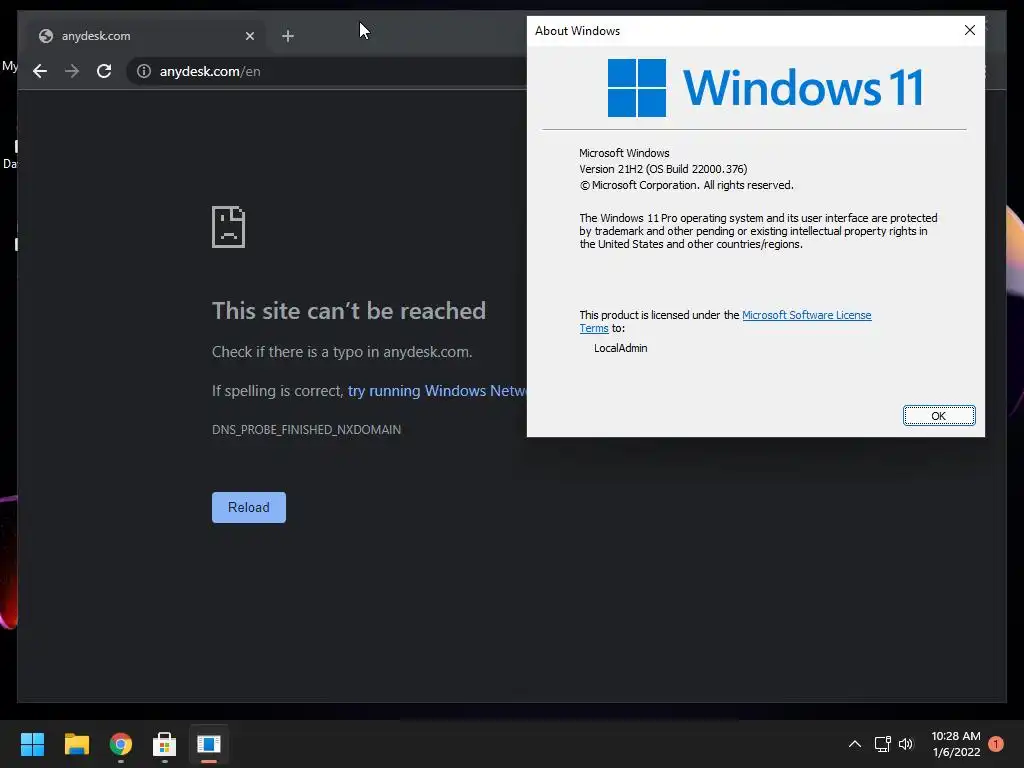Image resolution: width=1024 pixels, height=768 pixels.
Task: Open volume control speaker icon
Action: (906, 744)
